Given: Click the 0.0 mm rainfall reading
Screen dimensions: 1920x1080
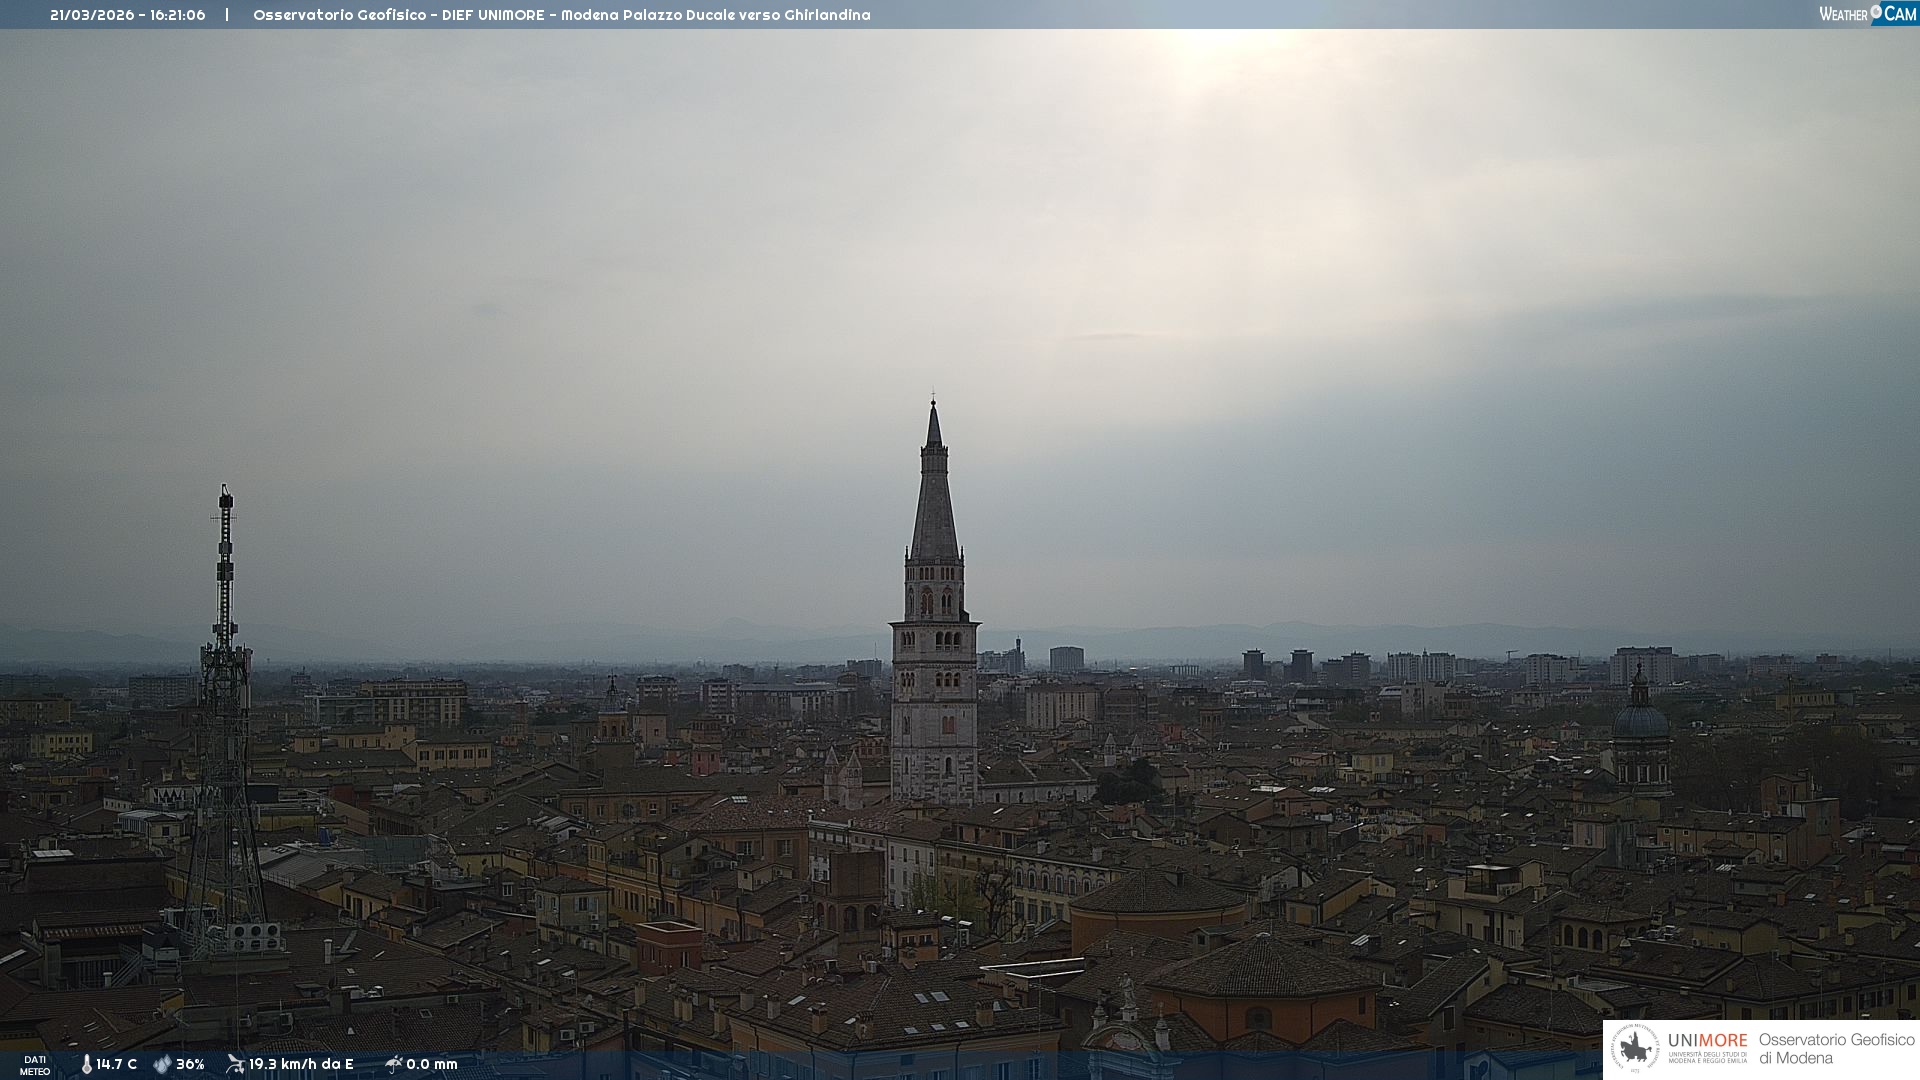Looking at the screenshot, I should 432,1064.
